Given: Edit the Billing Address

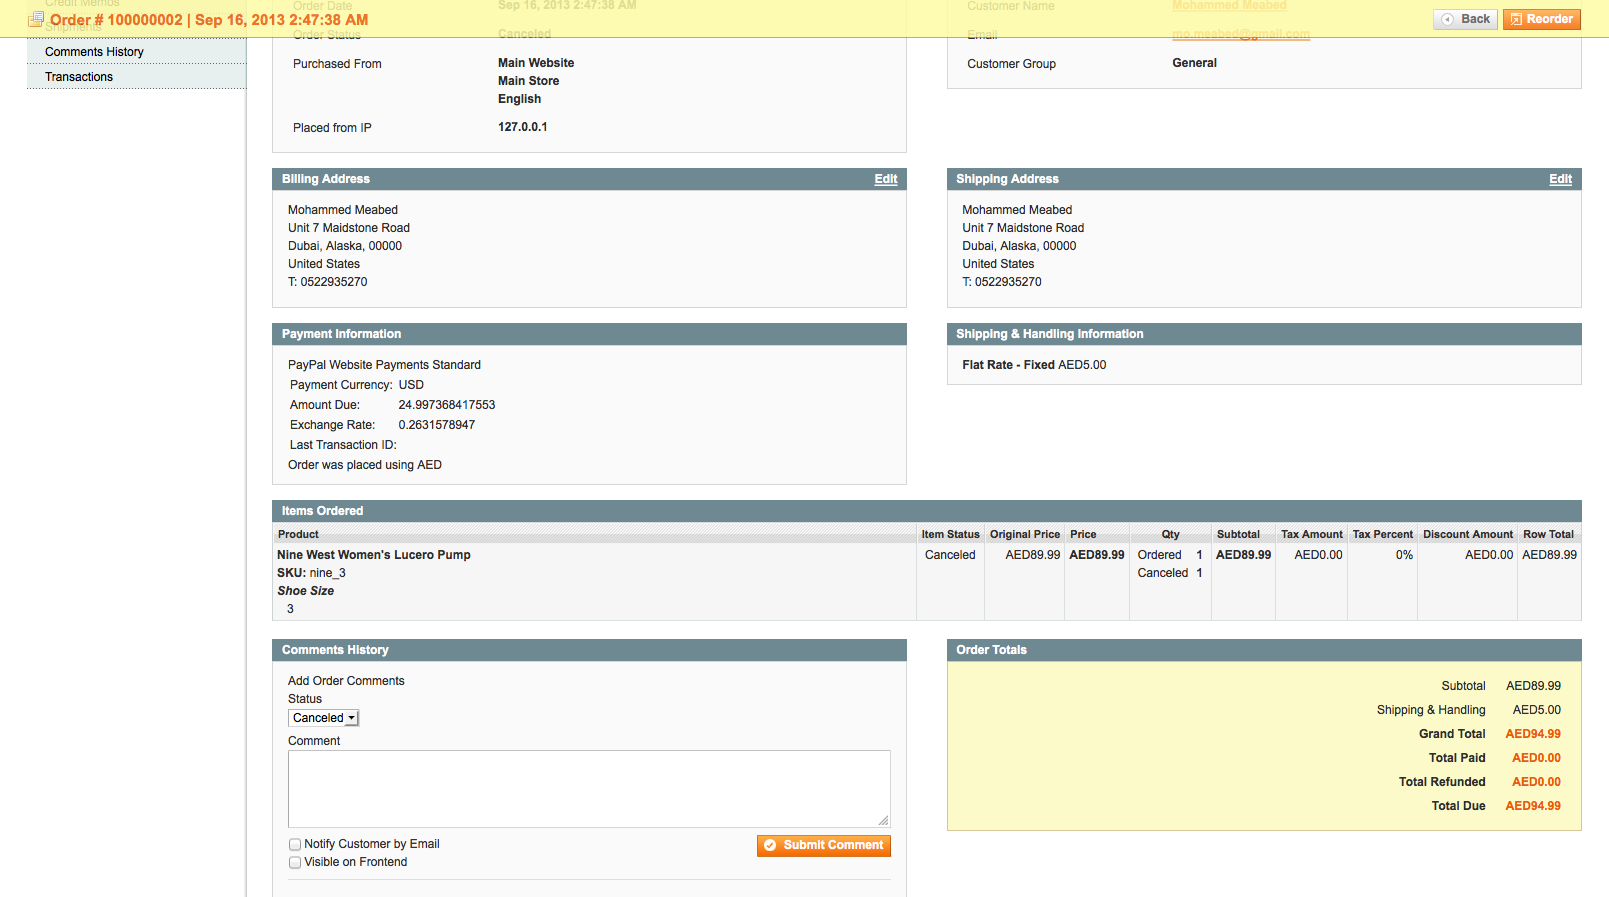Looking at the screenshot, I should pyautogui.click(x=886, y=179).
